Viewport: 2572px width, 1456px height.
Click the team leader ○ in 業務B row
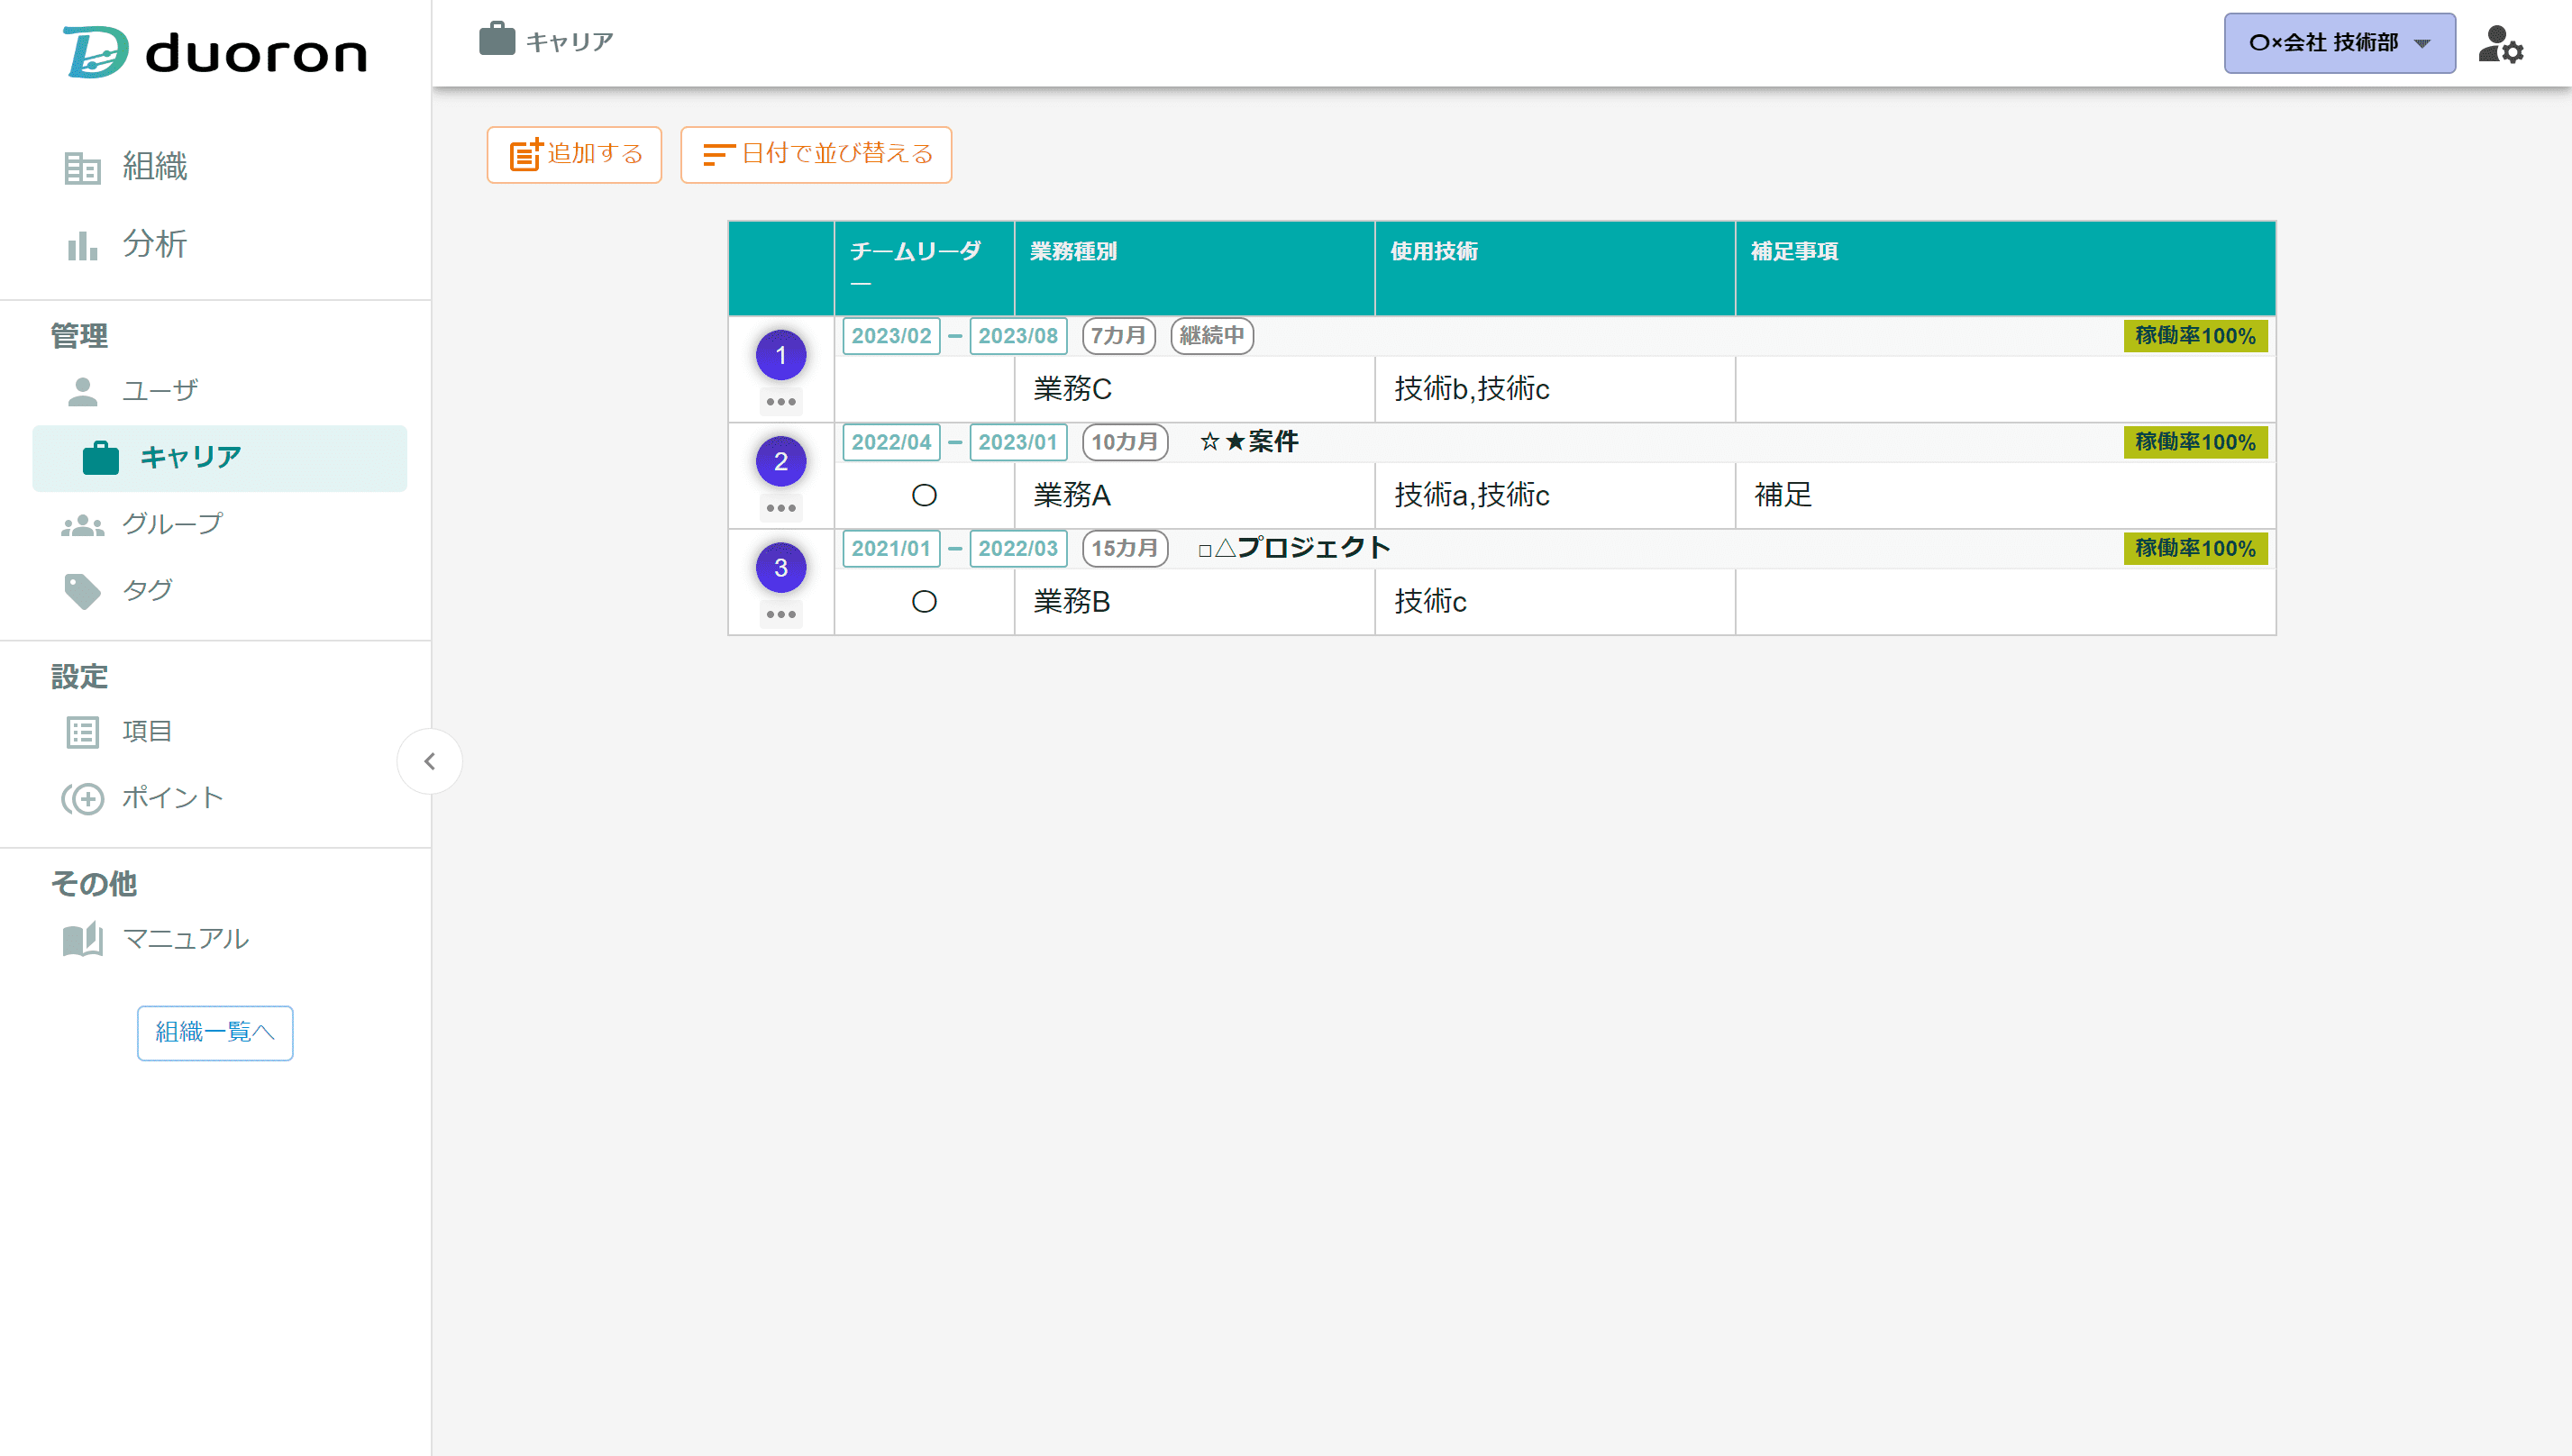pos(924,601)
